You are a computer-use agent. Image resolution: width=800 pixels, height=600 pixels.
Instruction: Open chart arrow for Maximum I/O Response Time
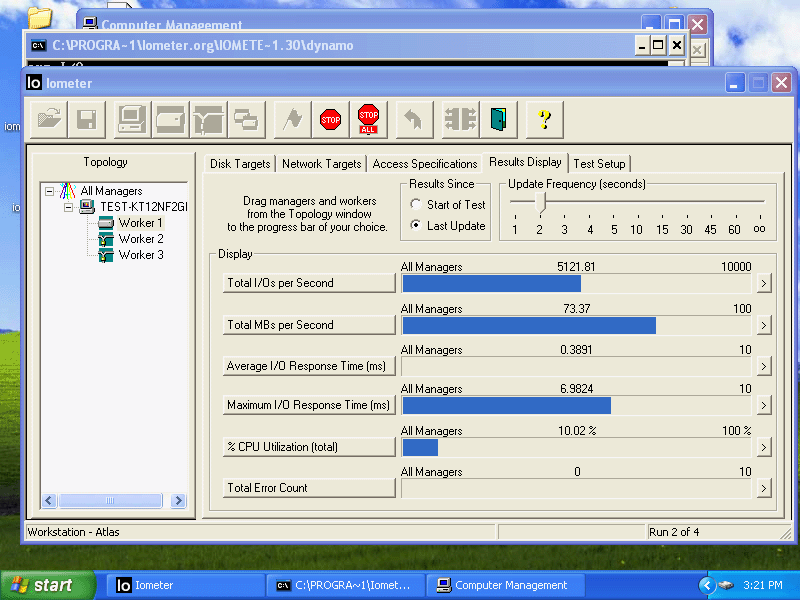point(764,405)
